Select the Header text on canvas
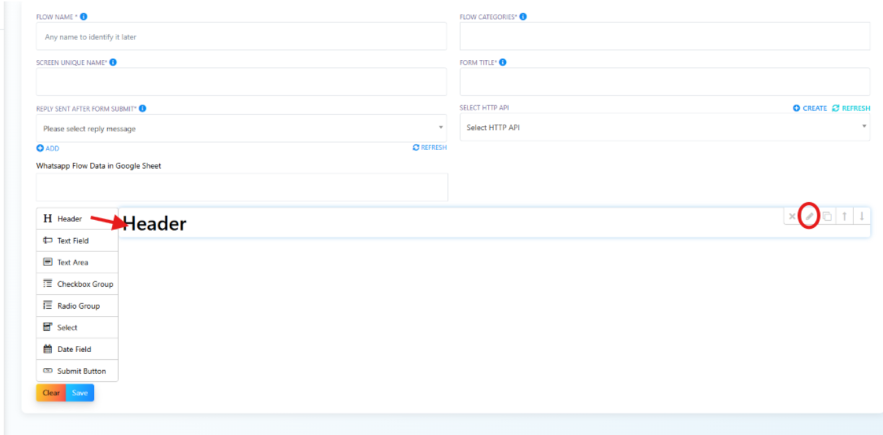 [x=154, y=224]
